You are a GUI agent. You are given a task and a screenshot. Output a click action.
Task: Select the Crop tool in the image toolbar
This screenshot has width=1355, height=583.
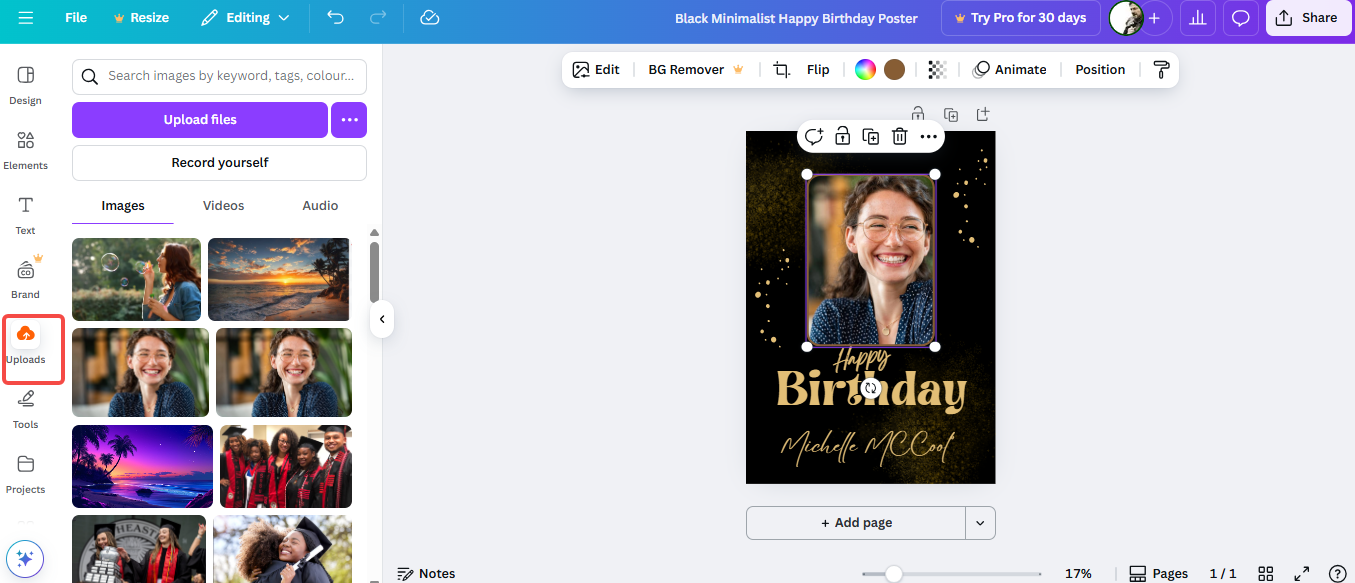[x=781, y=69]
